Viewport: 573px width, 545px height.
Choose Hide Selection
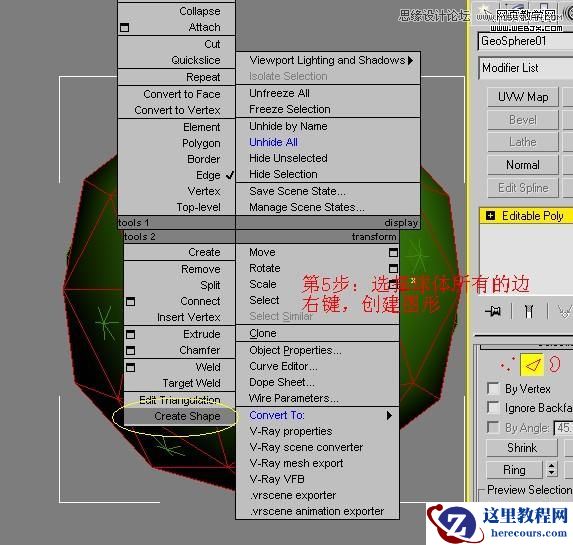283,174
